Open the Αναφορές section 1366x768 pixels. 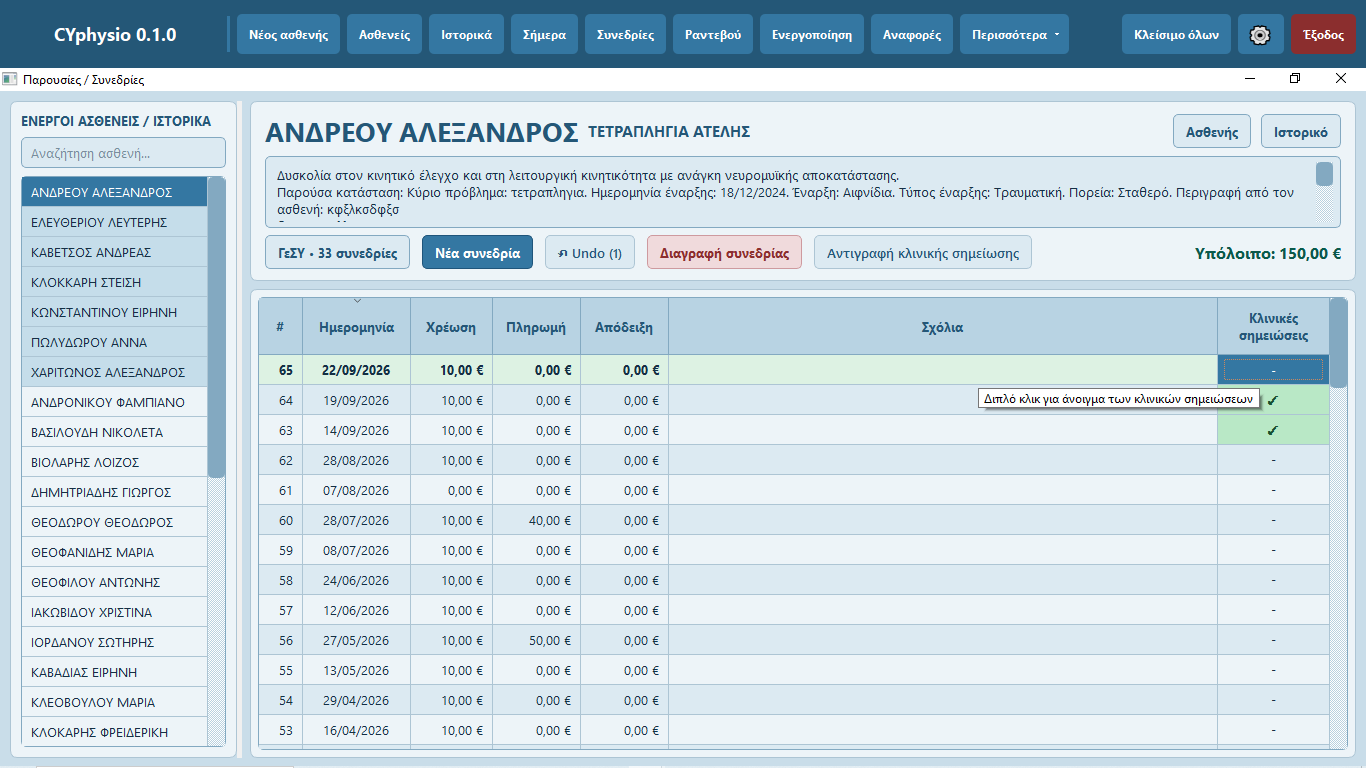click(912, 34)
